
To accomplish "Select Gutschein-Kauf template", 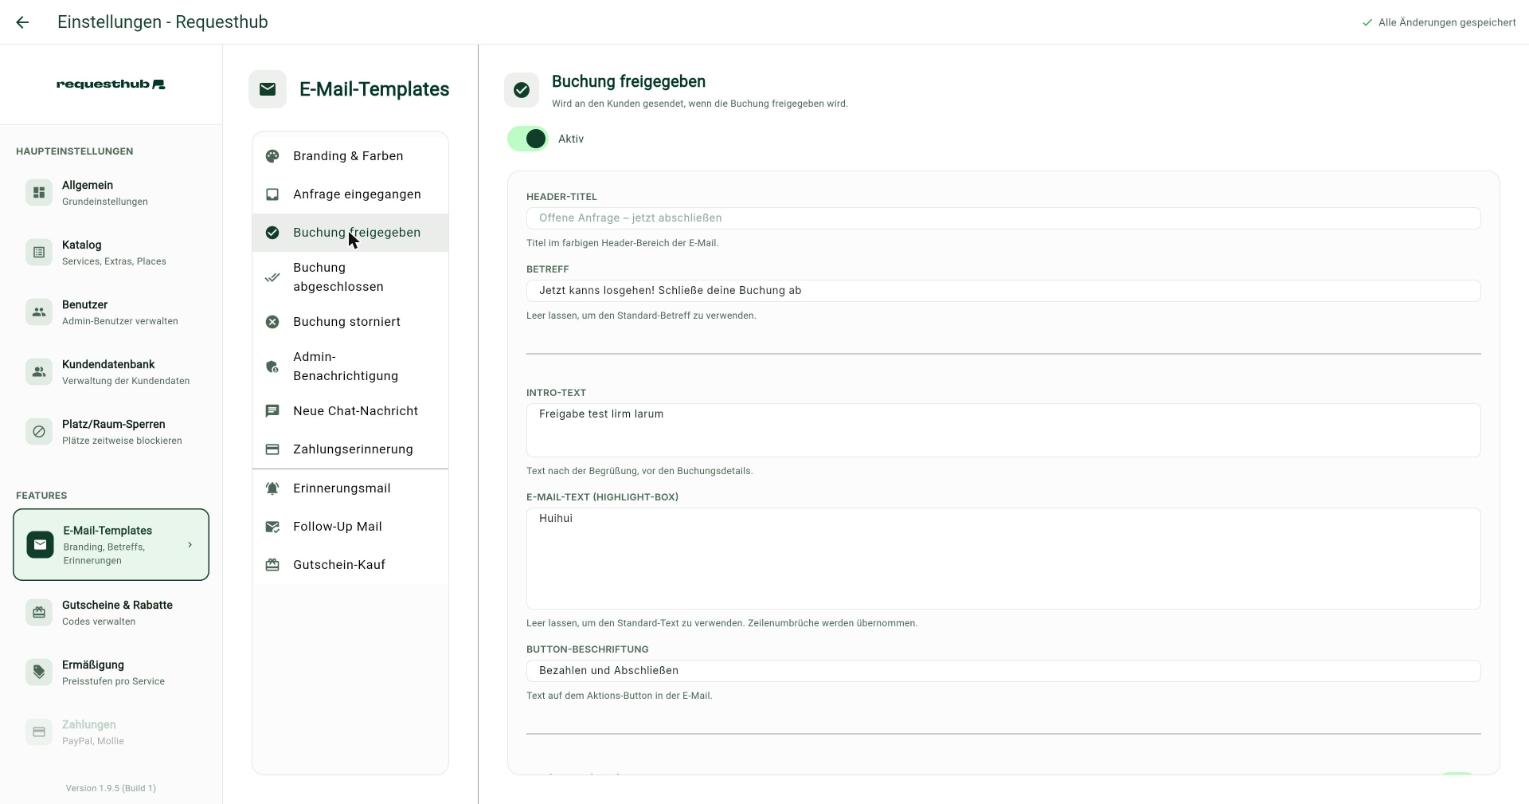I will [350, 565].
